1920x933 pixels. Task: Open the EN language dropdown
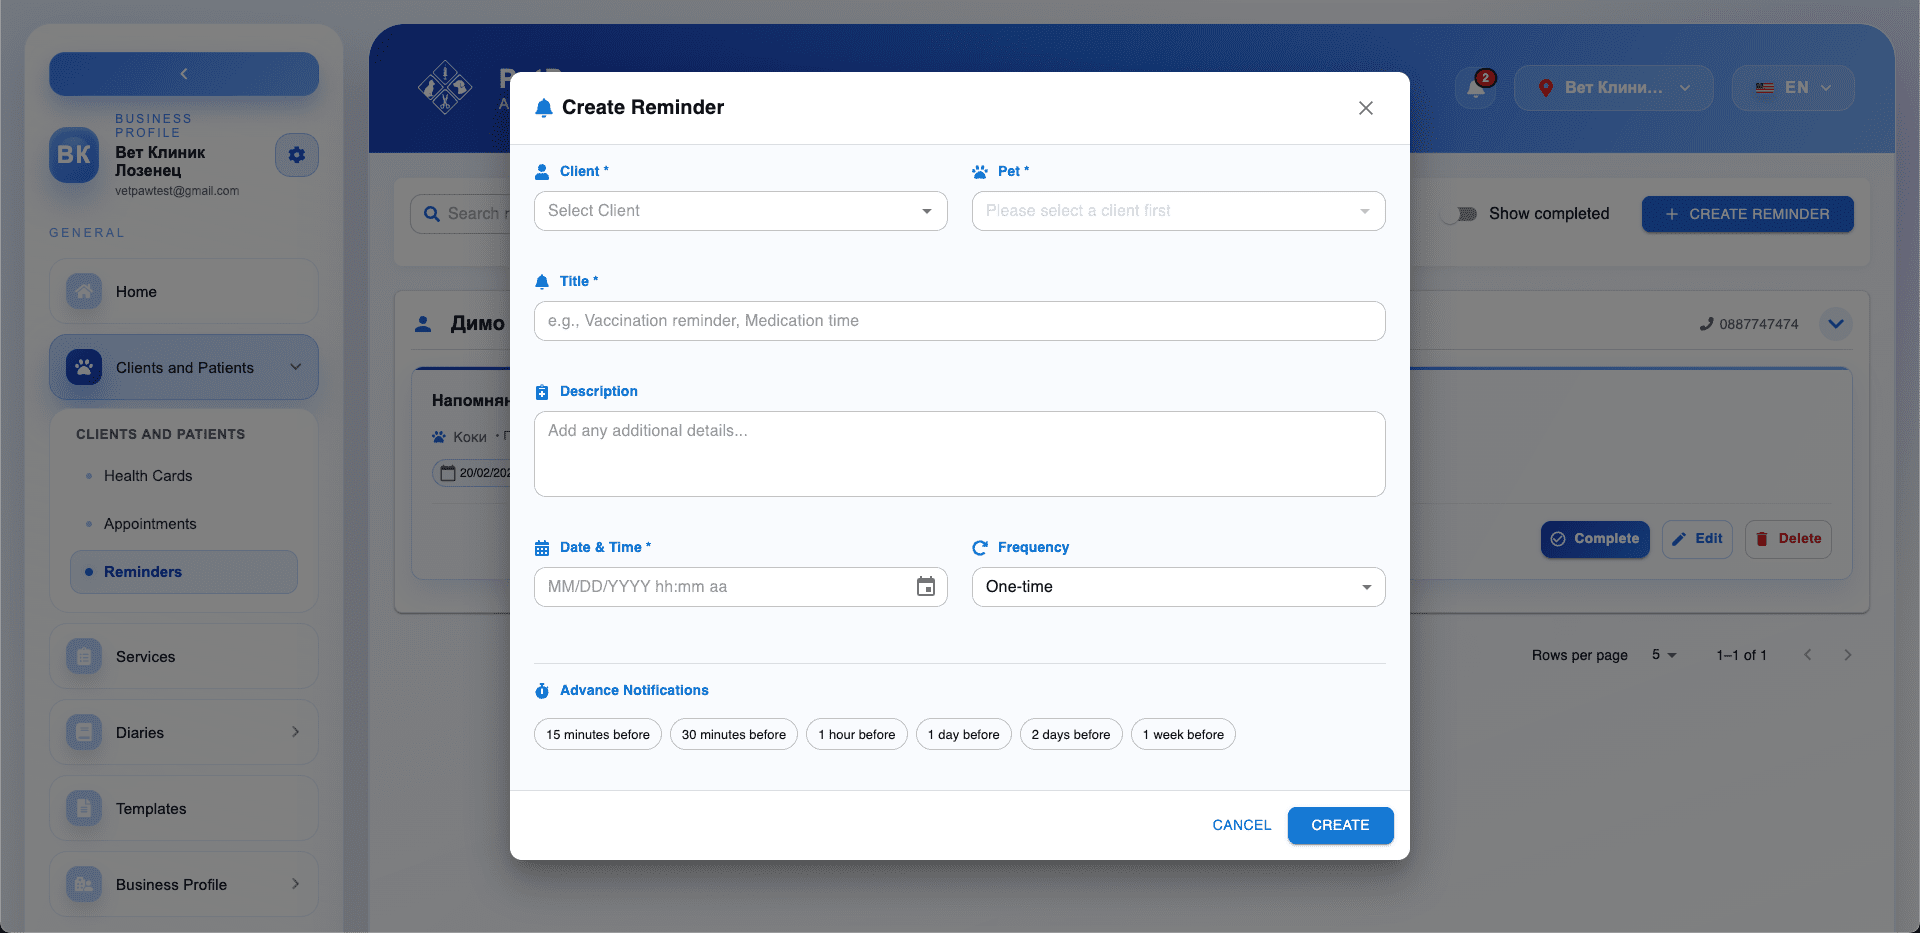tap(1793, 88)
